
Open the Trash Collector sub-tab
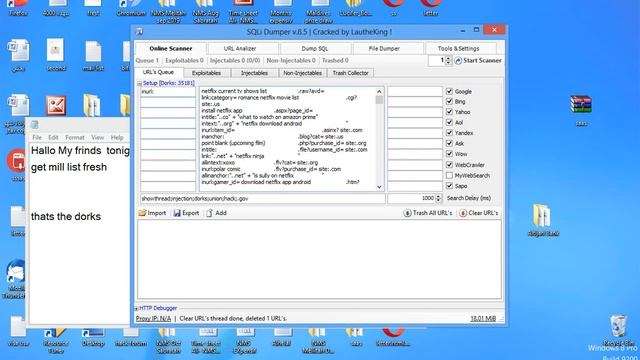pyautogui.click(x=350, y=73)
